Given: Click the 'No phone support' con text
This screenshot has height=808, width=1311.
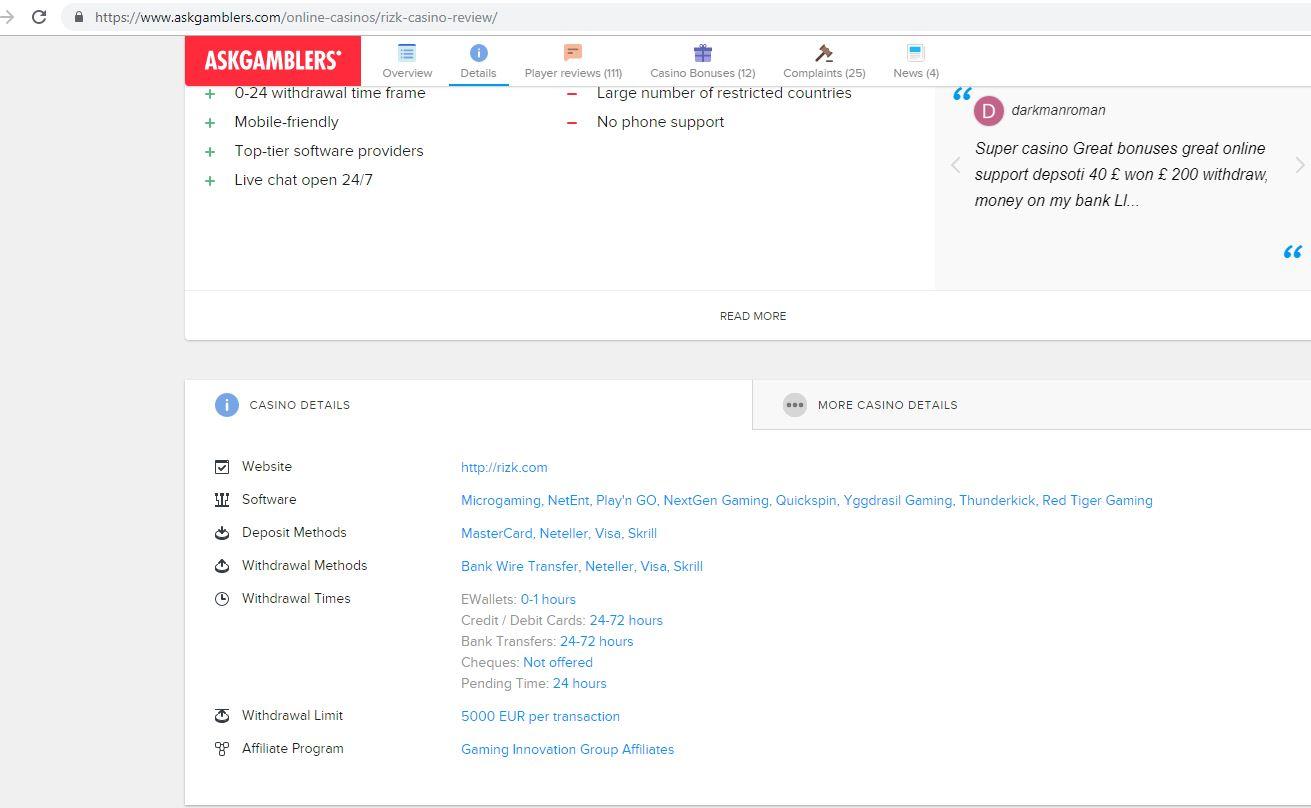Looking at the screenshot, I should tap(661, 122).
